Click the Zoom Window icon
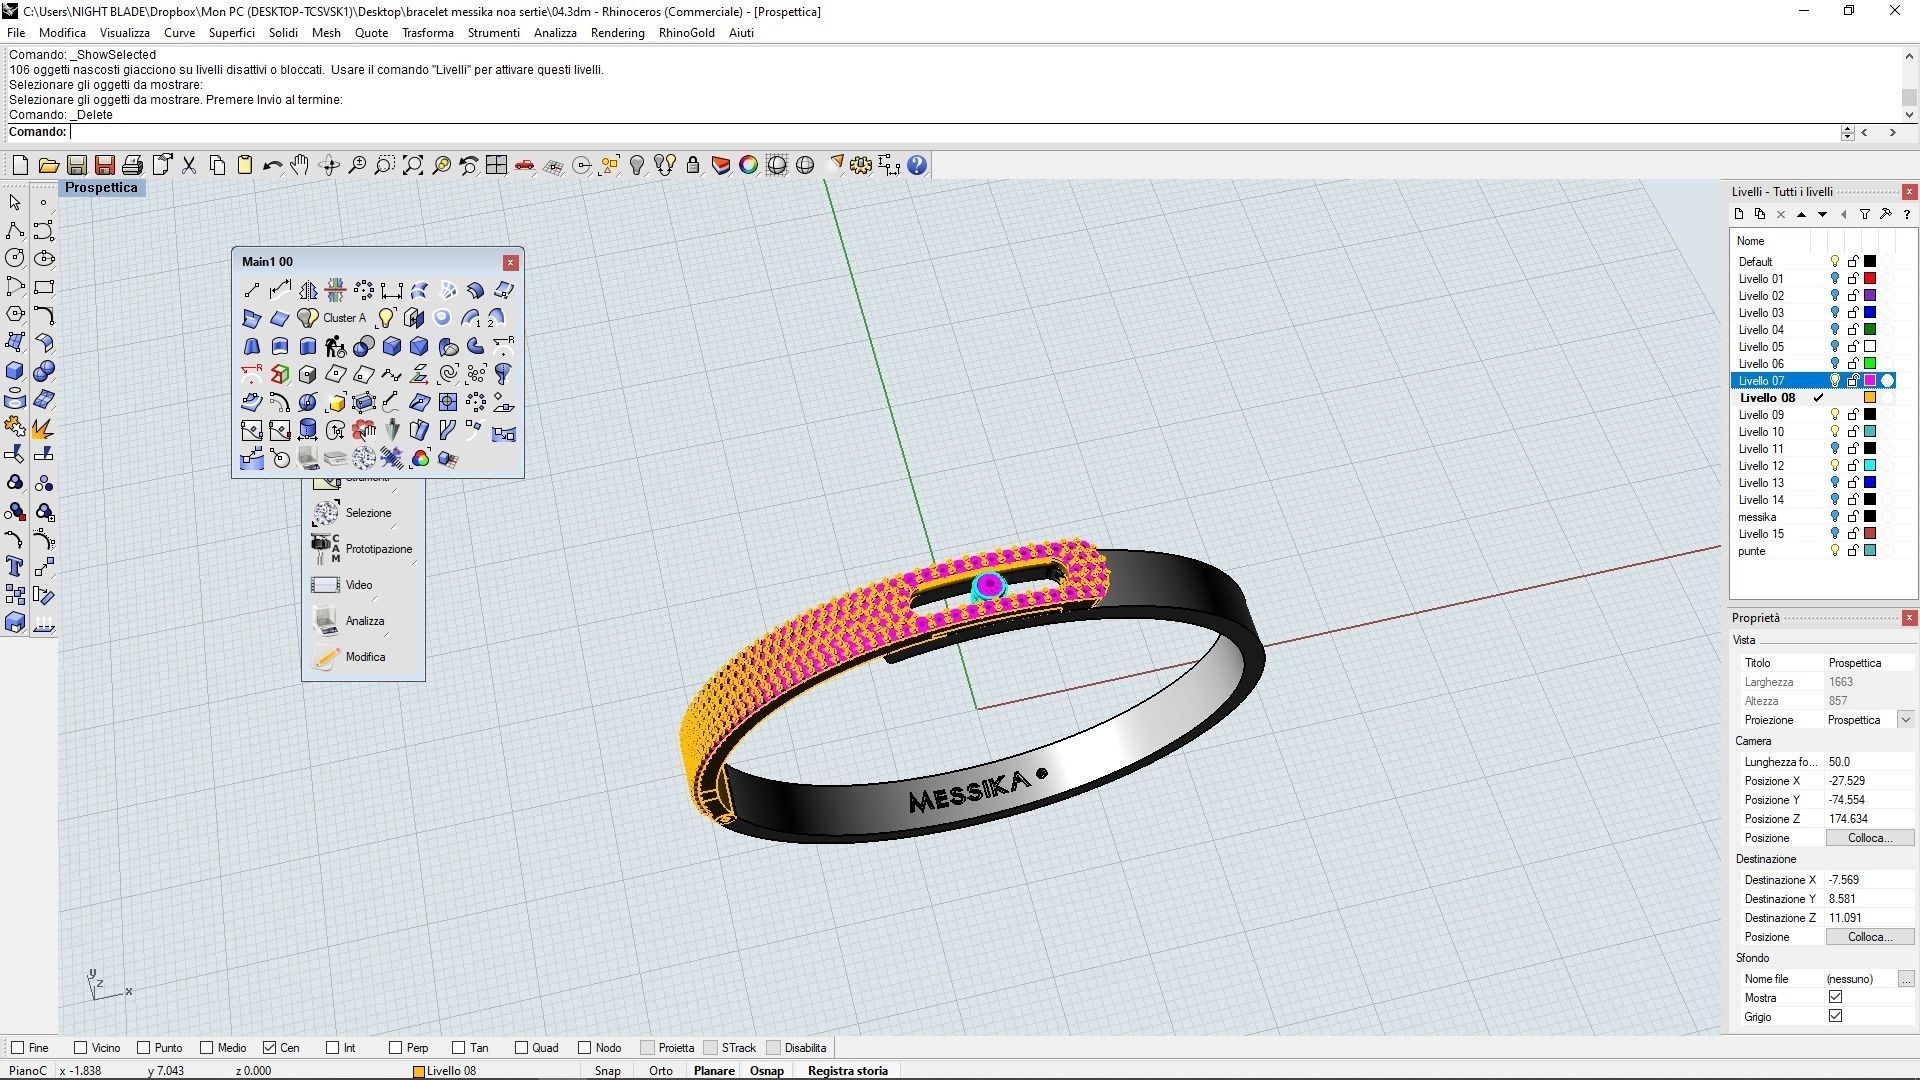This screenshot has width=1920, height=1080. 384,165
